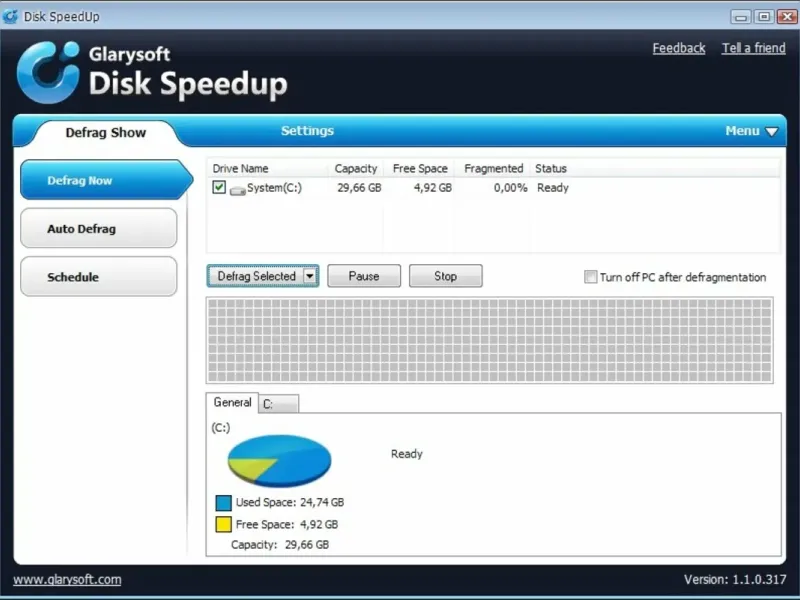Image resolution: width=800 pixels, height=600 pixels.
Task: Click the Free Space: 4,92 GB legend text
Action: click(x=287, y=524)
